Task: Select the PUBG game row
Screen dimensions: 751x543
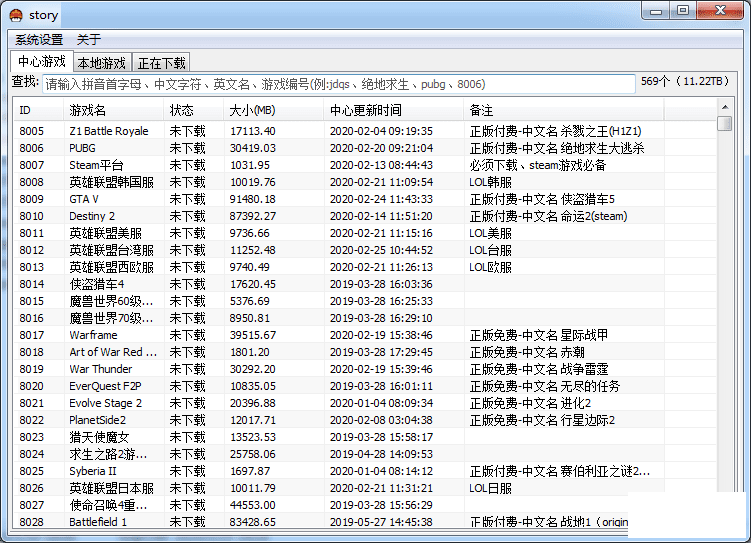Action: (364, 148)
